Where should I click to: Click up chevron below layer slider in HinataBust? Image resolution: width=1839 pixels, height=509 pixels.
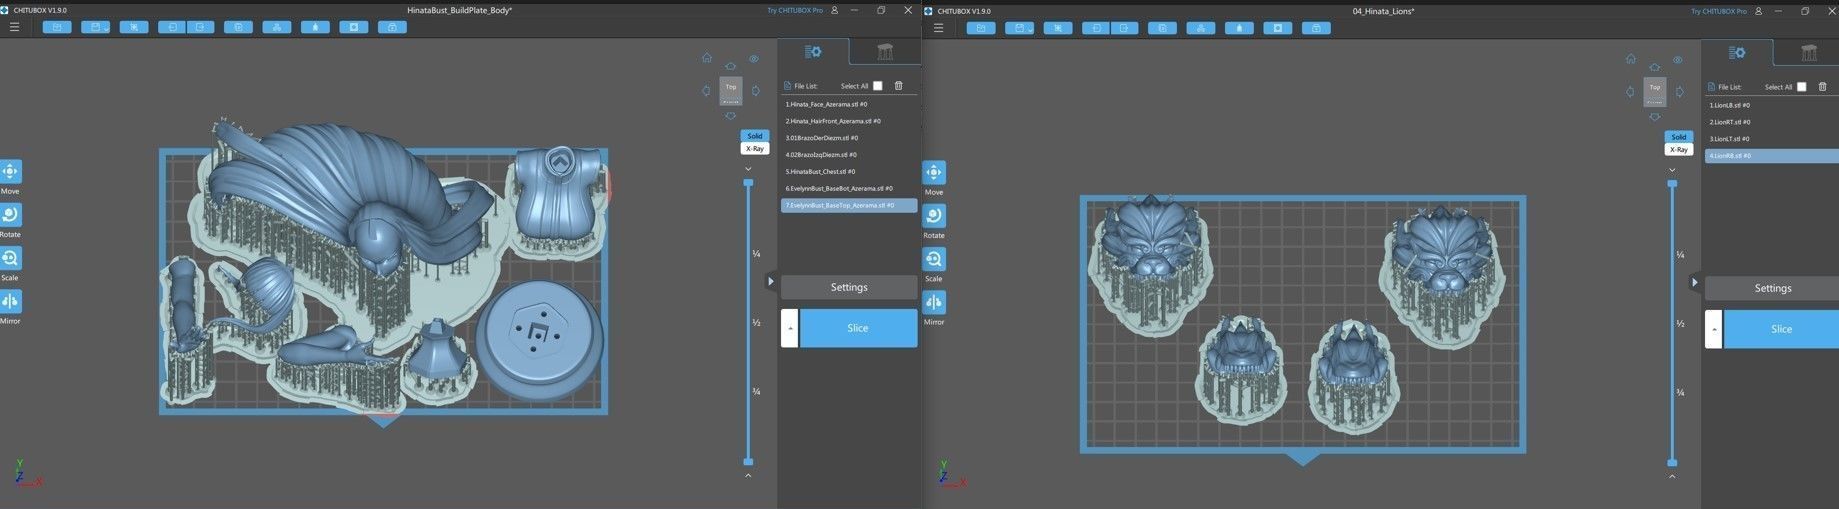click(x=748, y=476)
